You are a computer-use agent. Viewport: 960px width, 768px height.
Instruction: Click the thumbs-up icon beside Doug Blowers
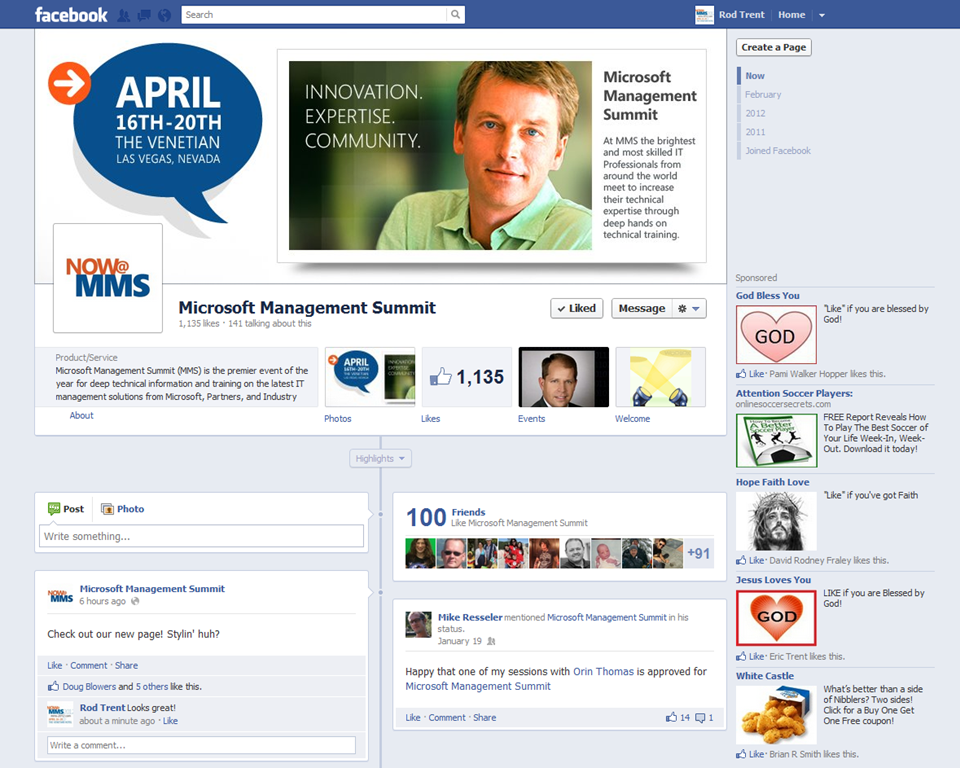(53, 686)
